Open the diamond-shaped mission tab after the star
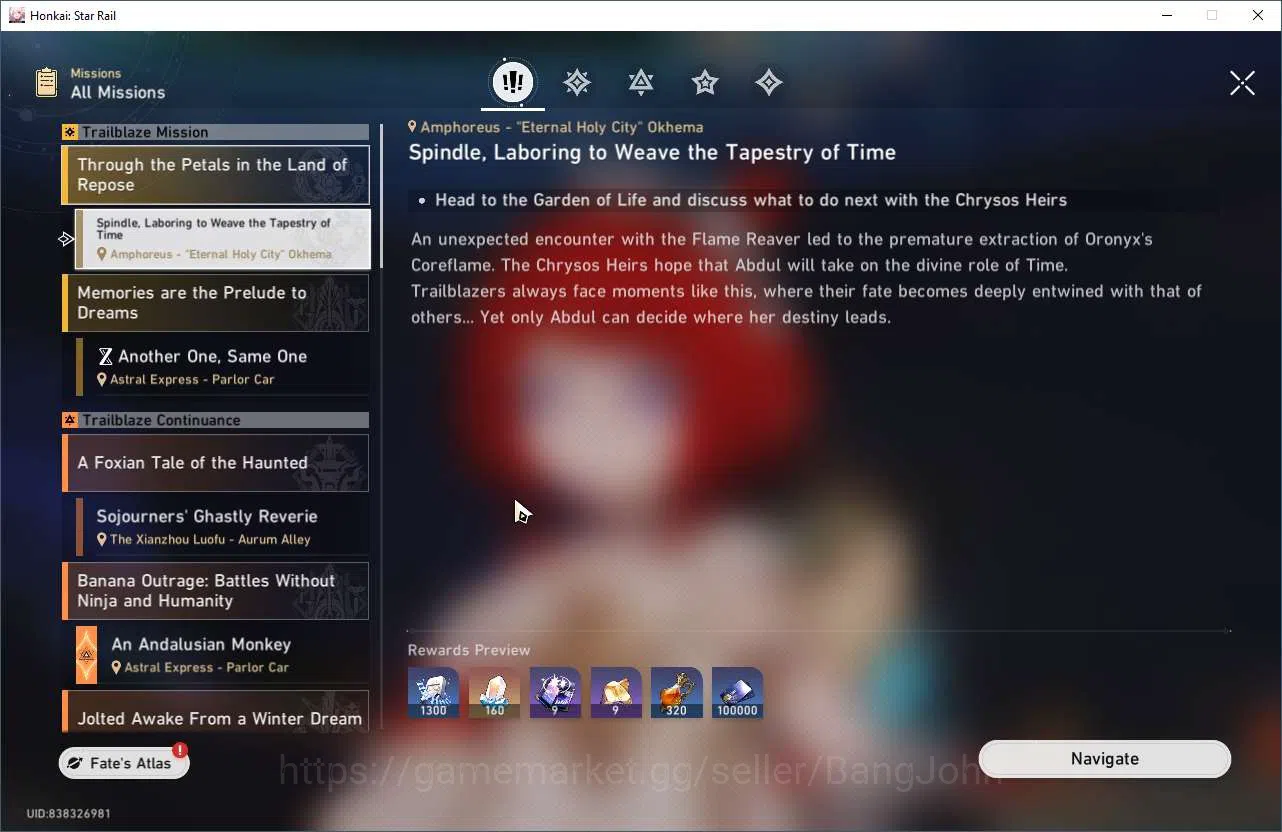This screenshot has height=832, width=1282. [x=769, y=82]
